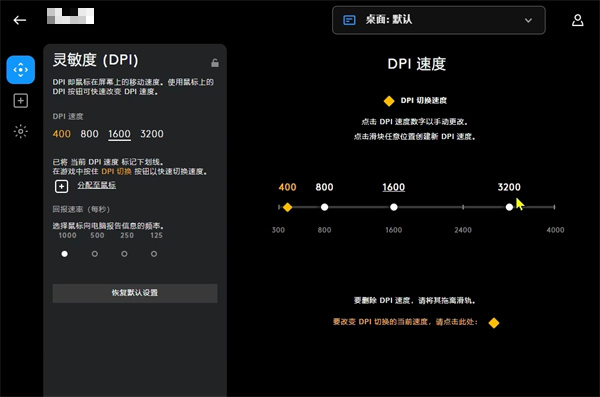Click the 3200 value above the slider

pos(509,187)
